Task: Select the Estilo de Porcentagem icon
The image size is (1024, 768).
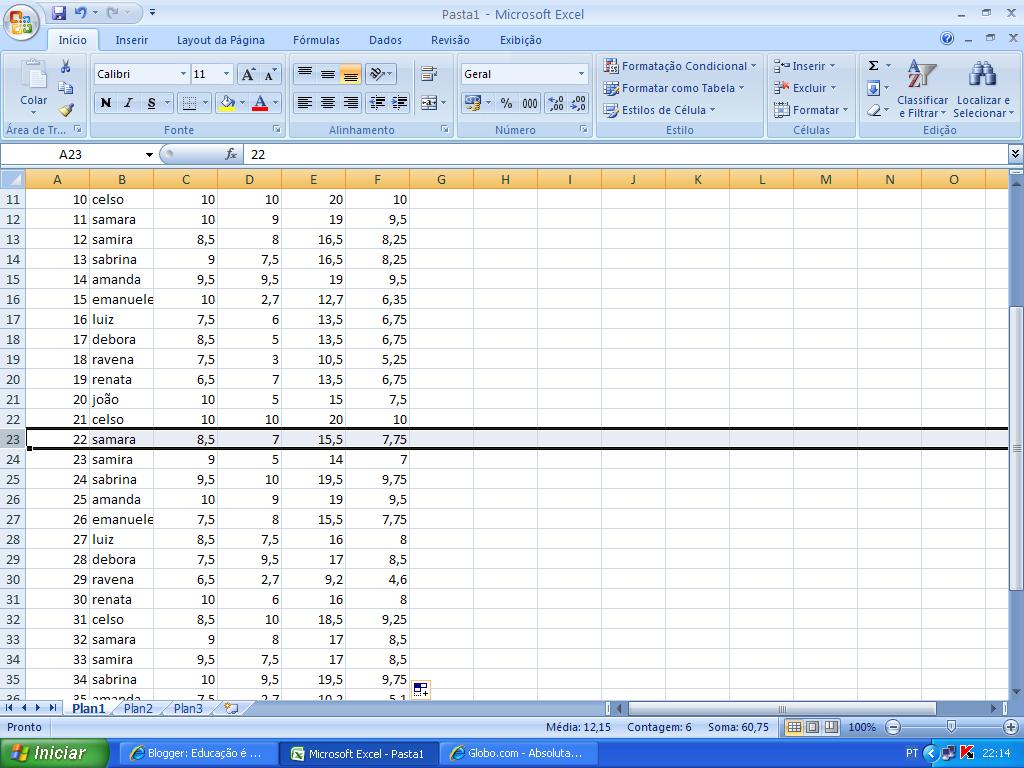Action: point(506,103)
